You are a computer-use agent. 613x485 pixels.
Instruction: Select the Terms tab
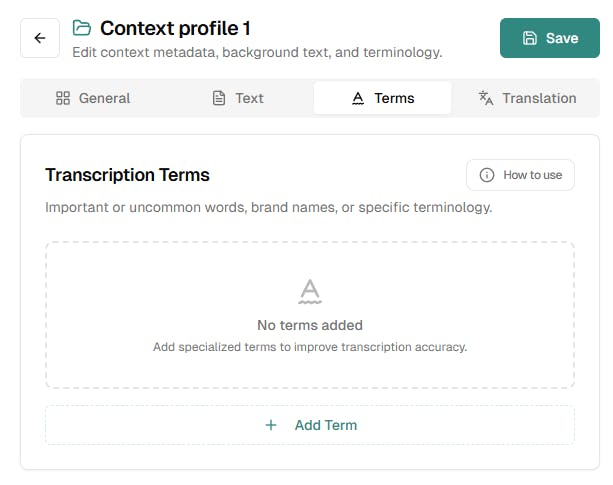[383, 98]
